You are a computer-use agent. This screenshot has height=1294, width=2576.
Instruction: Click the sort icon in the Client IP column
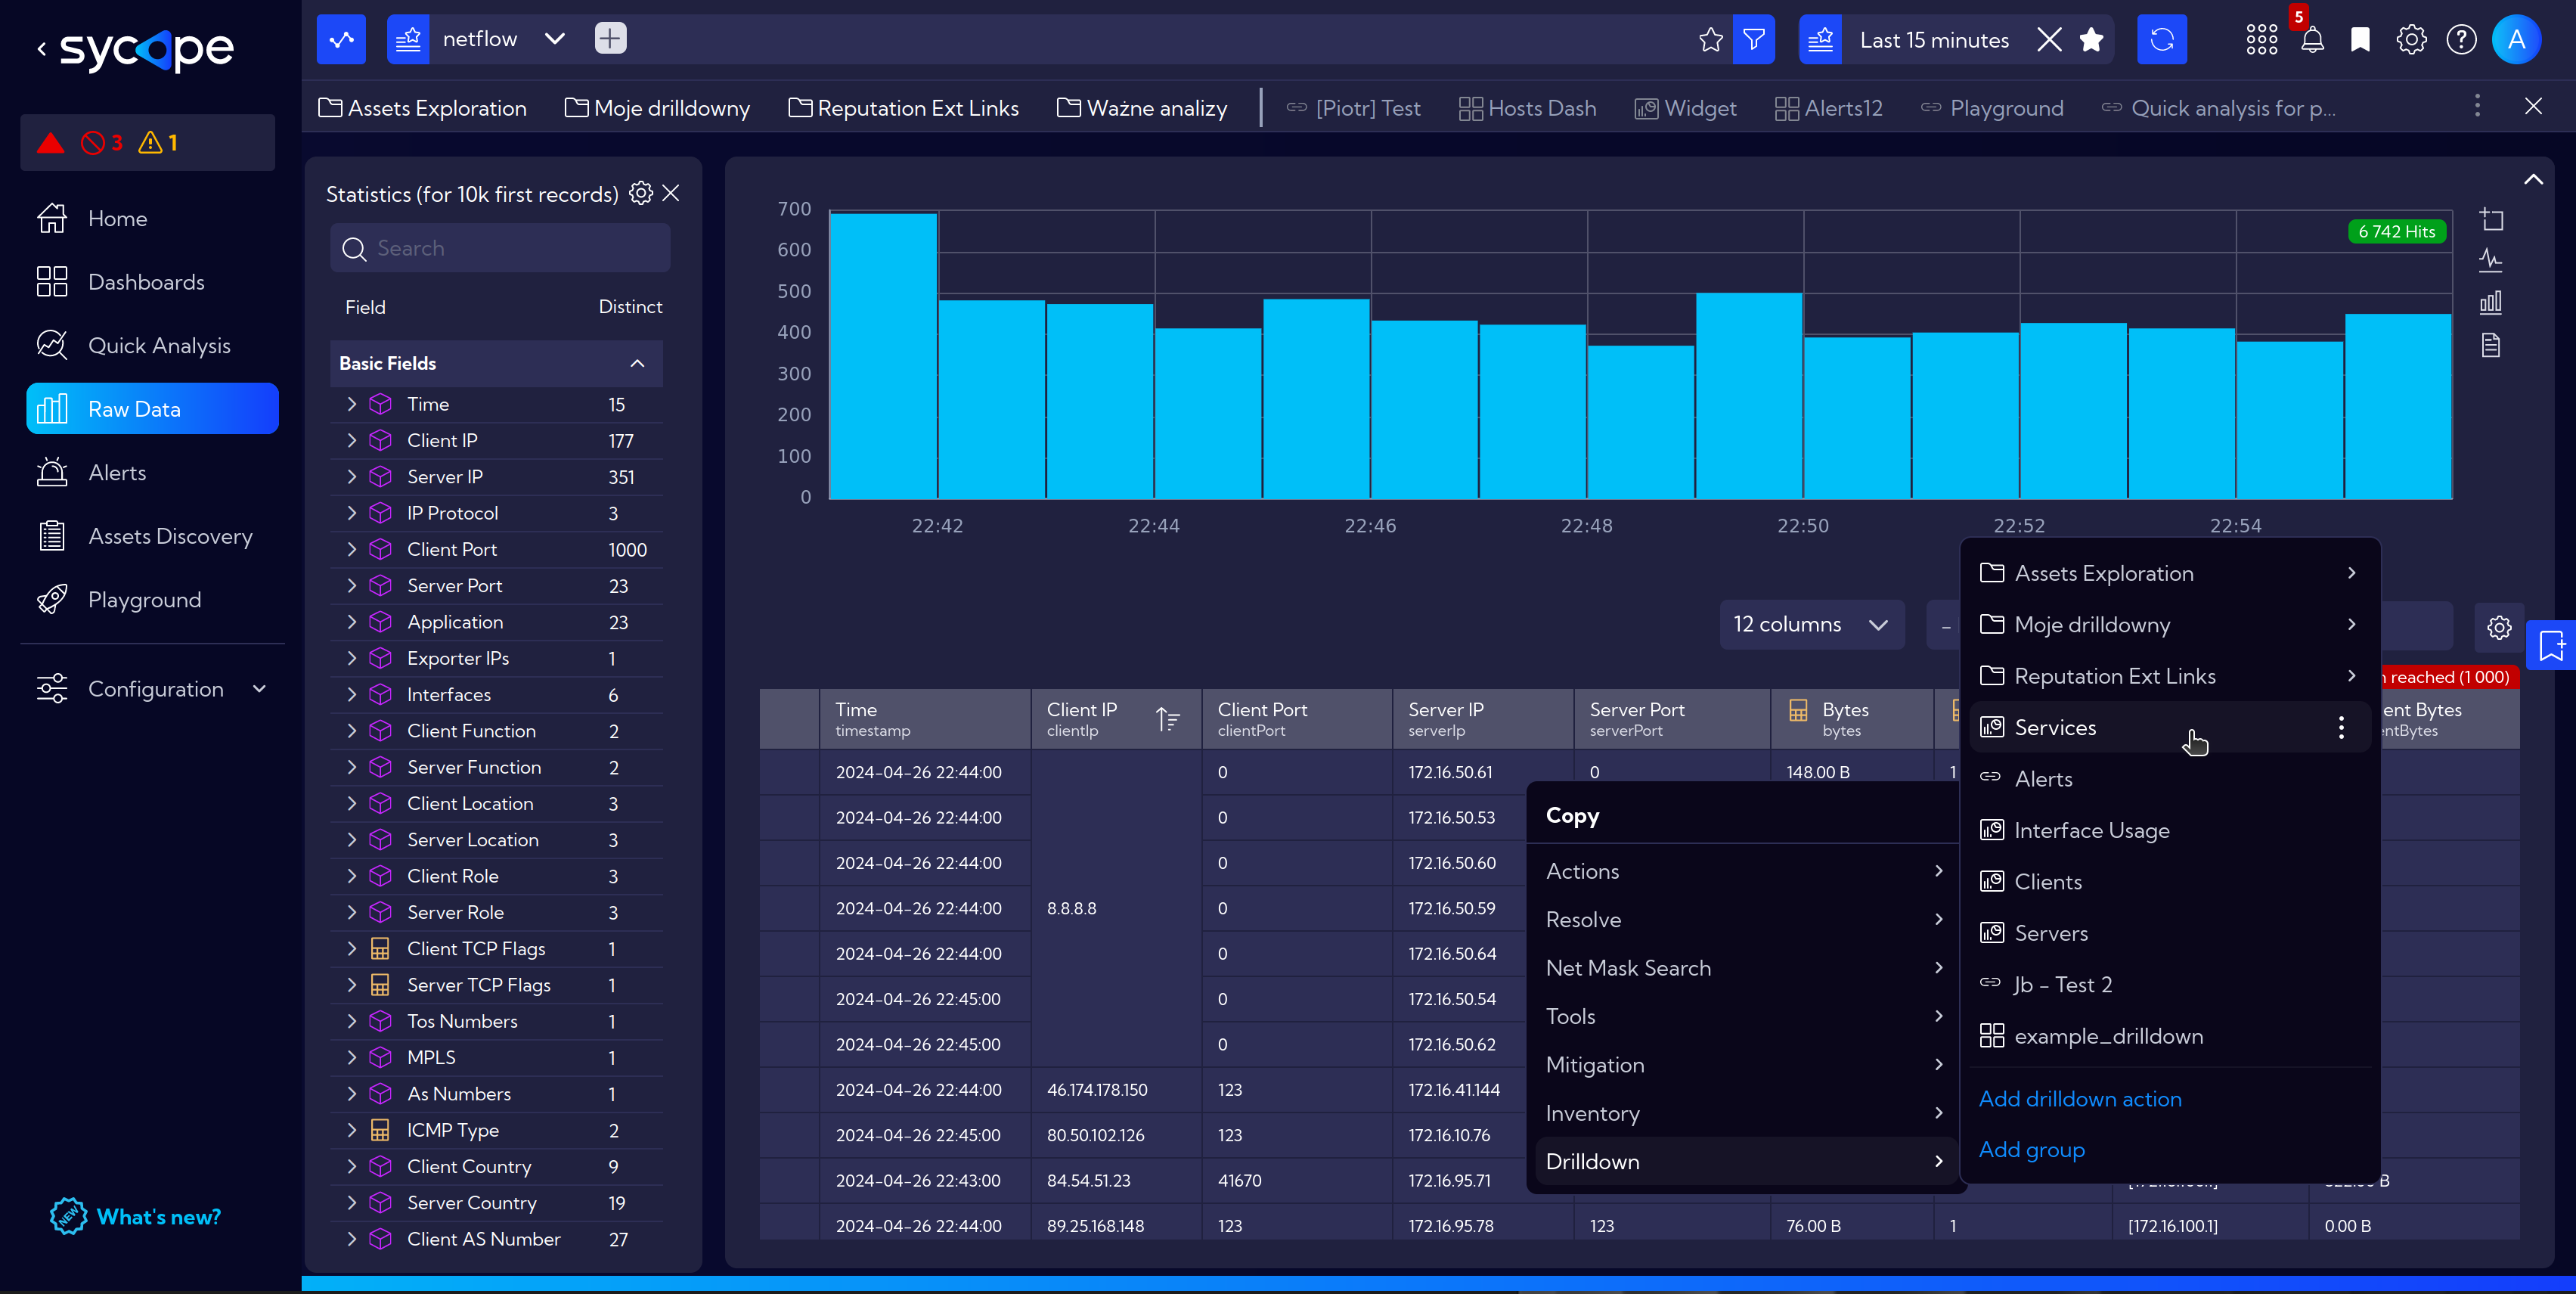pyautogui.click(x=1168, y=719)
